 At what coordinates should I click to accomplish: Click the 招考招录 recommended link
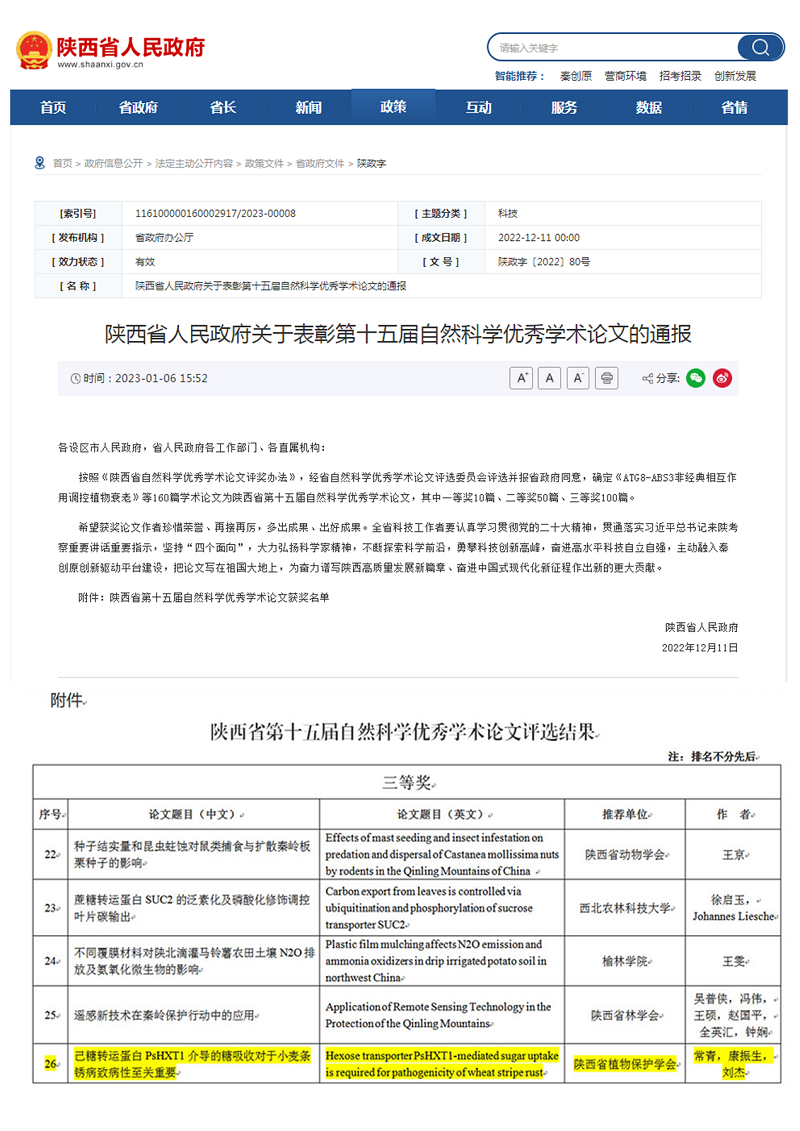680,76
